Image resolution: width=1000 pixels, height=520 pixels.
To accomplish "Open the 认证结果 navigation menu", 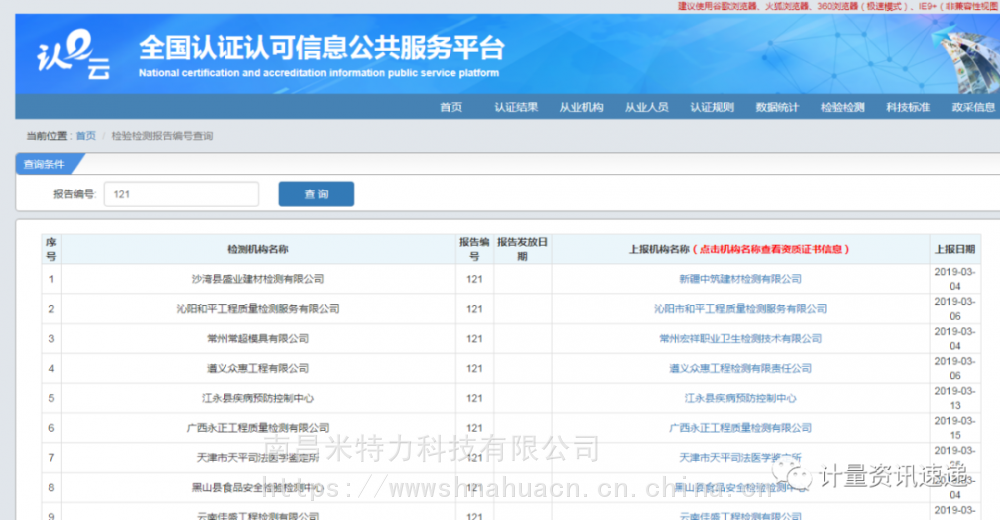I will click(x=516, y=107).
